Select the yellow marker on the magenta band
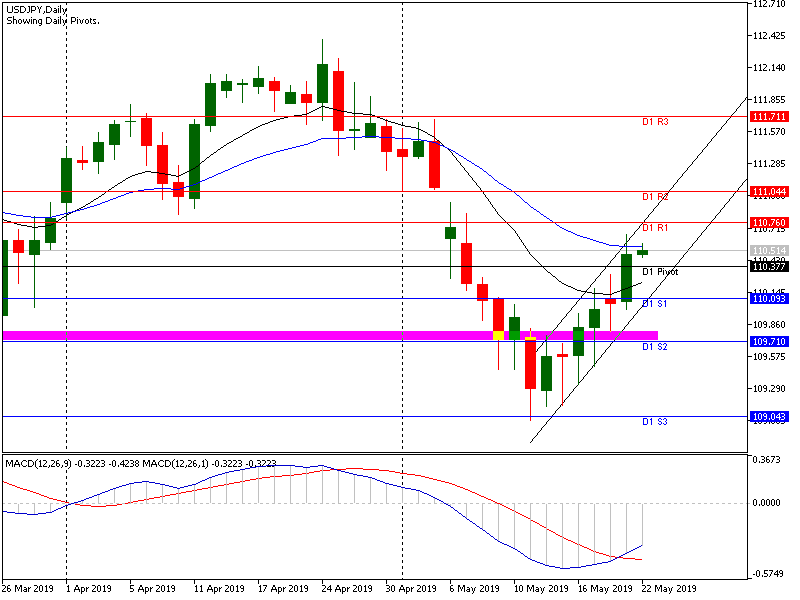This screenshot has width=800, height=600. click(x=499, y=335)
